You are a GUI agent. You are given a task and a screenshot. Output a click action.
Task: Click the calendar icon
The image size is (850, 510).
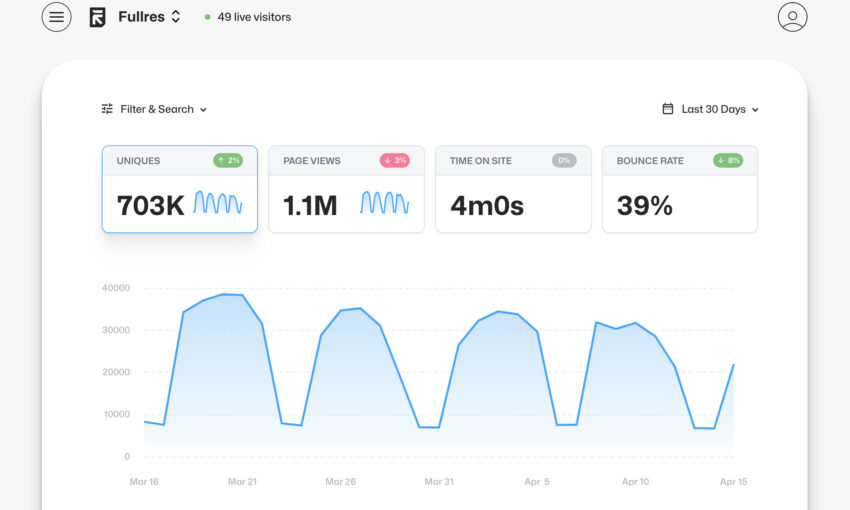click(668, 109)
